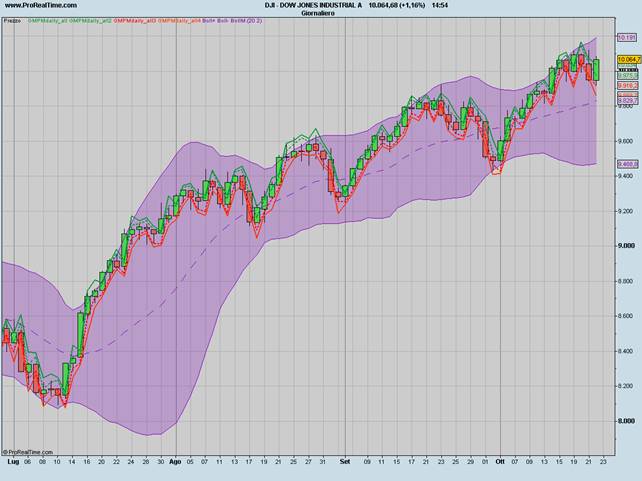642x481 pixels.
Task: Click the Set month label on time axis
Action: click(345, 461)
